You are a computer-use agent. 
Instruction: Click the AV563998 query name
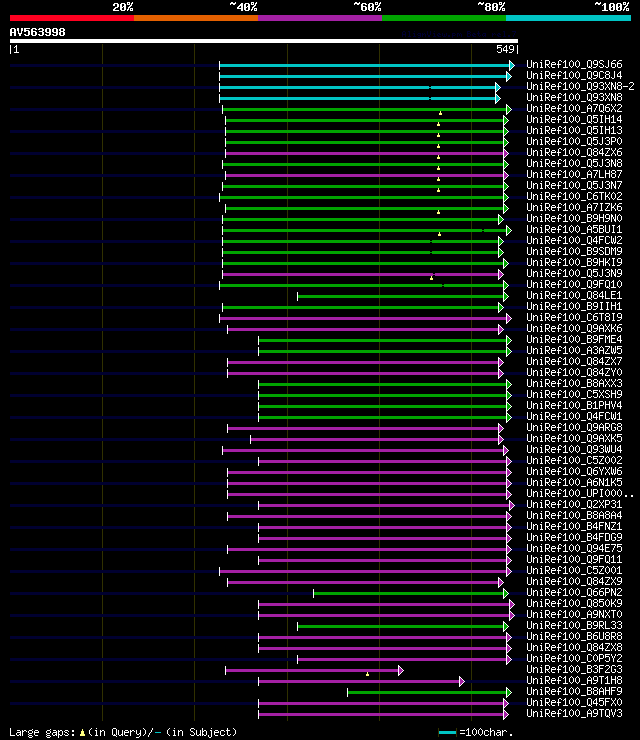pyautogui.click(x=37, y=33)
